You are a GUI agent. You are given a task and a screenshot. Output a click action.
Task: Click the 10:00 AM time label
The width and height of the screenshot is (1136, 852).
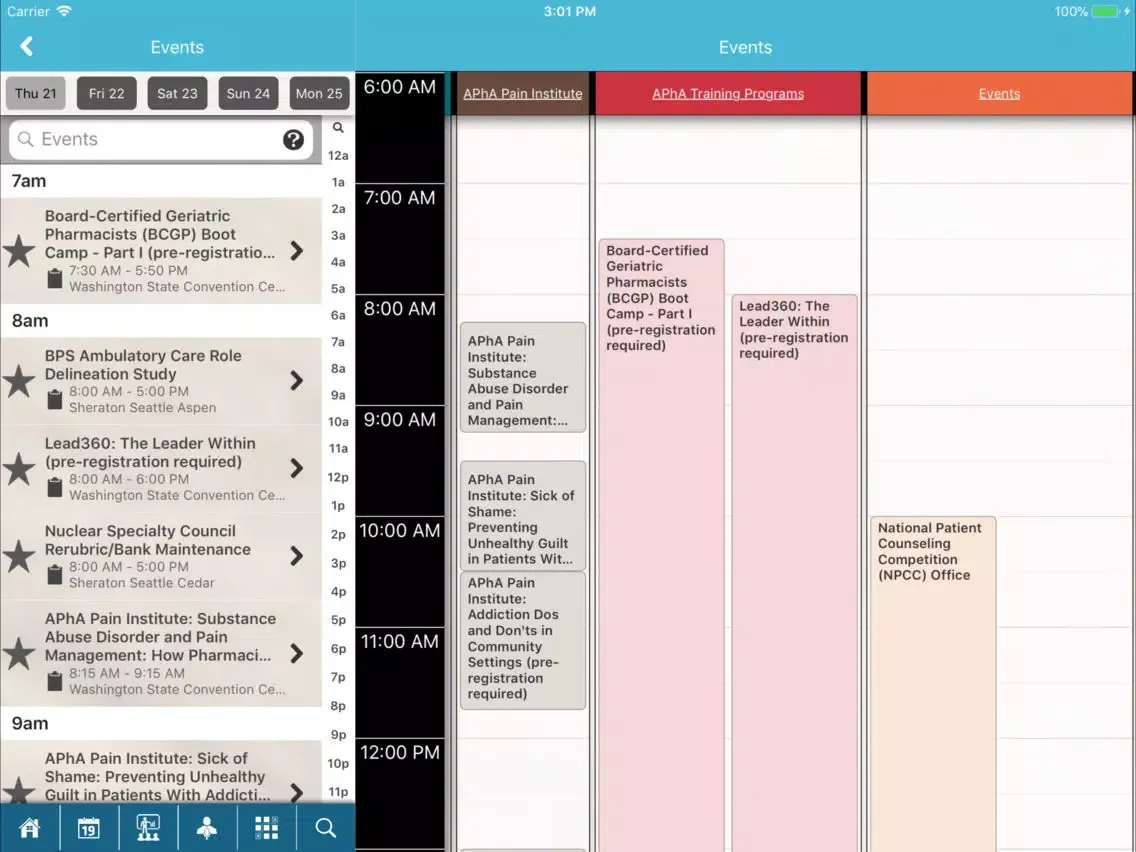pos(400,530)
